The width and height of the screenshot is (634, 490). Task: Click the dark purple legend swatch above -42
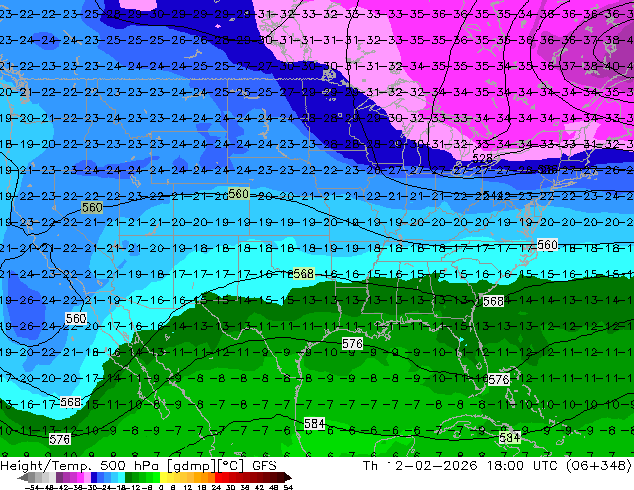pyautogui.click(x=59, y=477)
